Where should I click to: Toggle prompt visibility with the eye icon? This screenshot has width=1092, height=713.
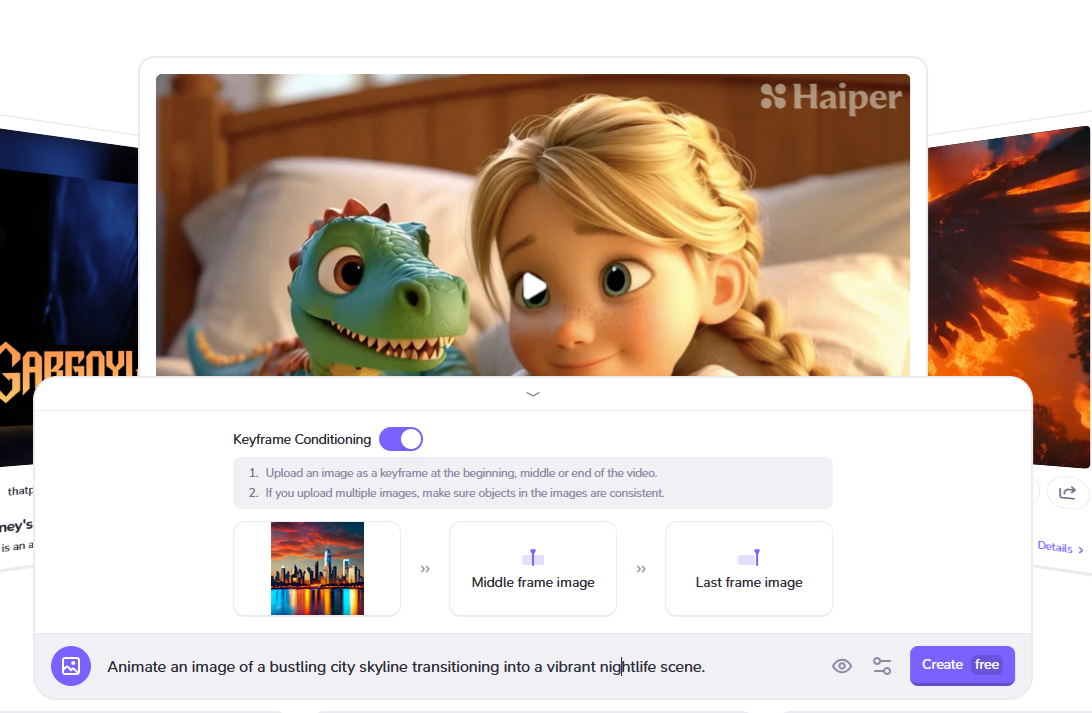(842, 666)
